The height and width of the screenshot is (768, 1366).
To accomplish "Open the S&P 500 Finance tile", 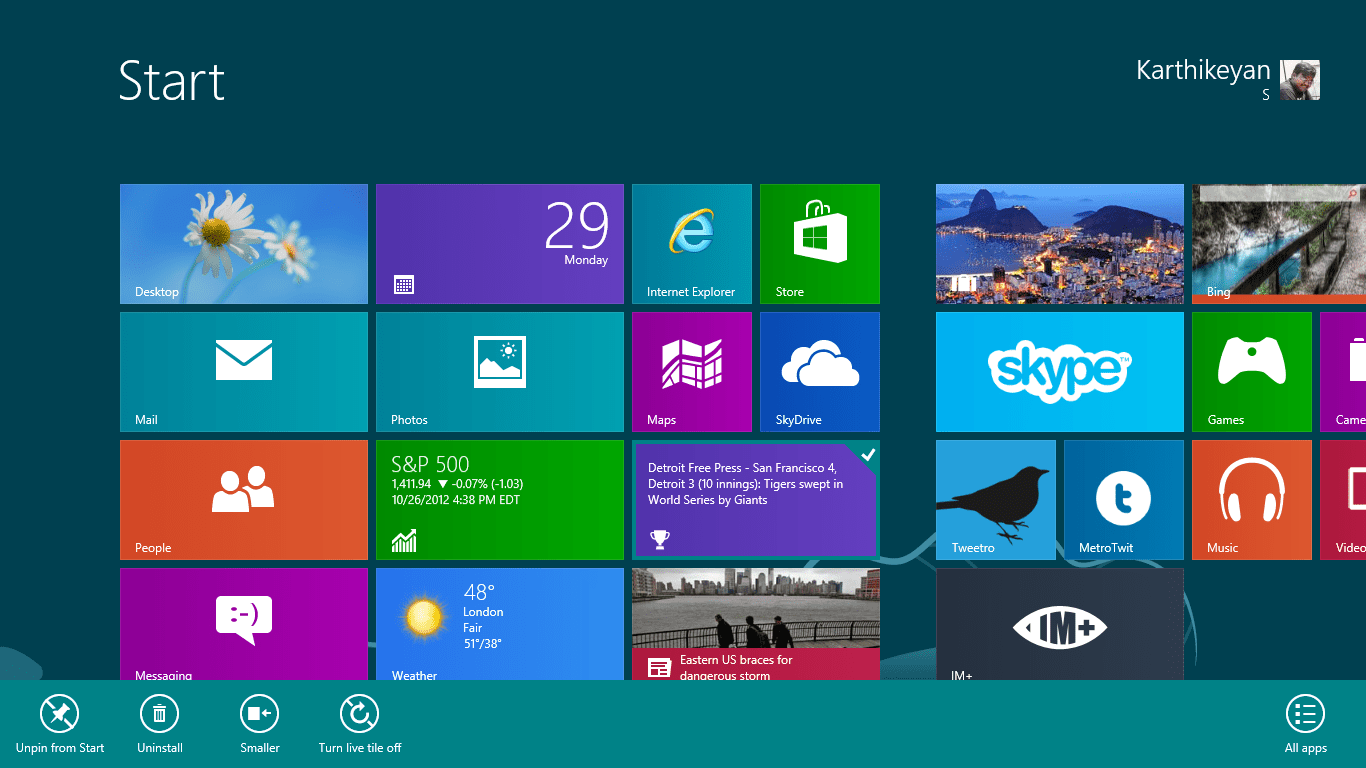I will (x=500, y=500).
